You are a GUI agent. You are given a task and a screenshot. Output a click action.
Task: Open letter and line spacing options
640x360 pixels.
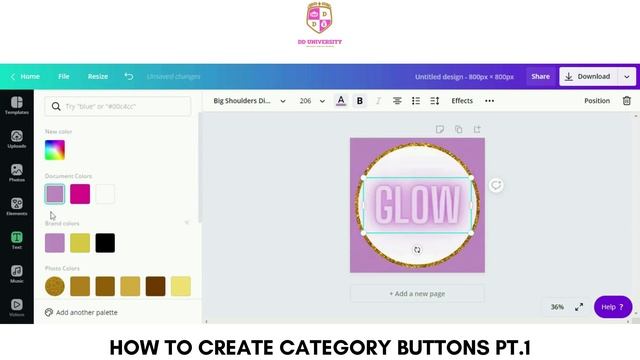tap(435, 101)
